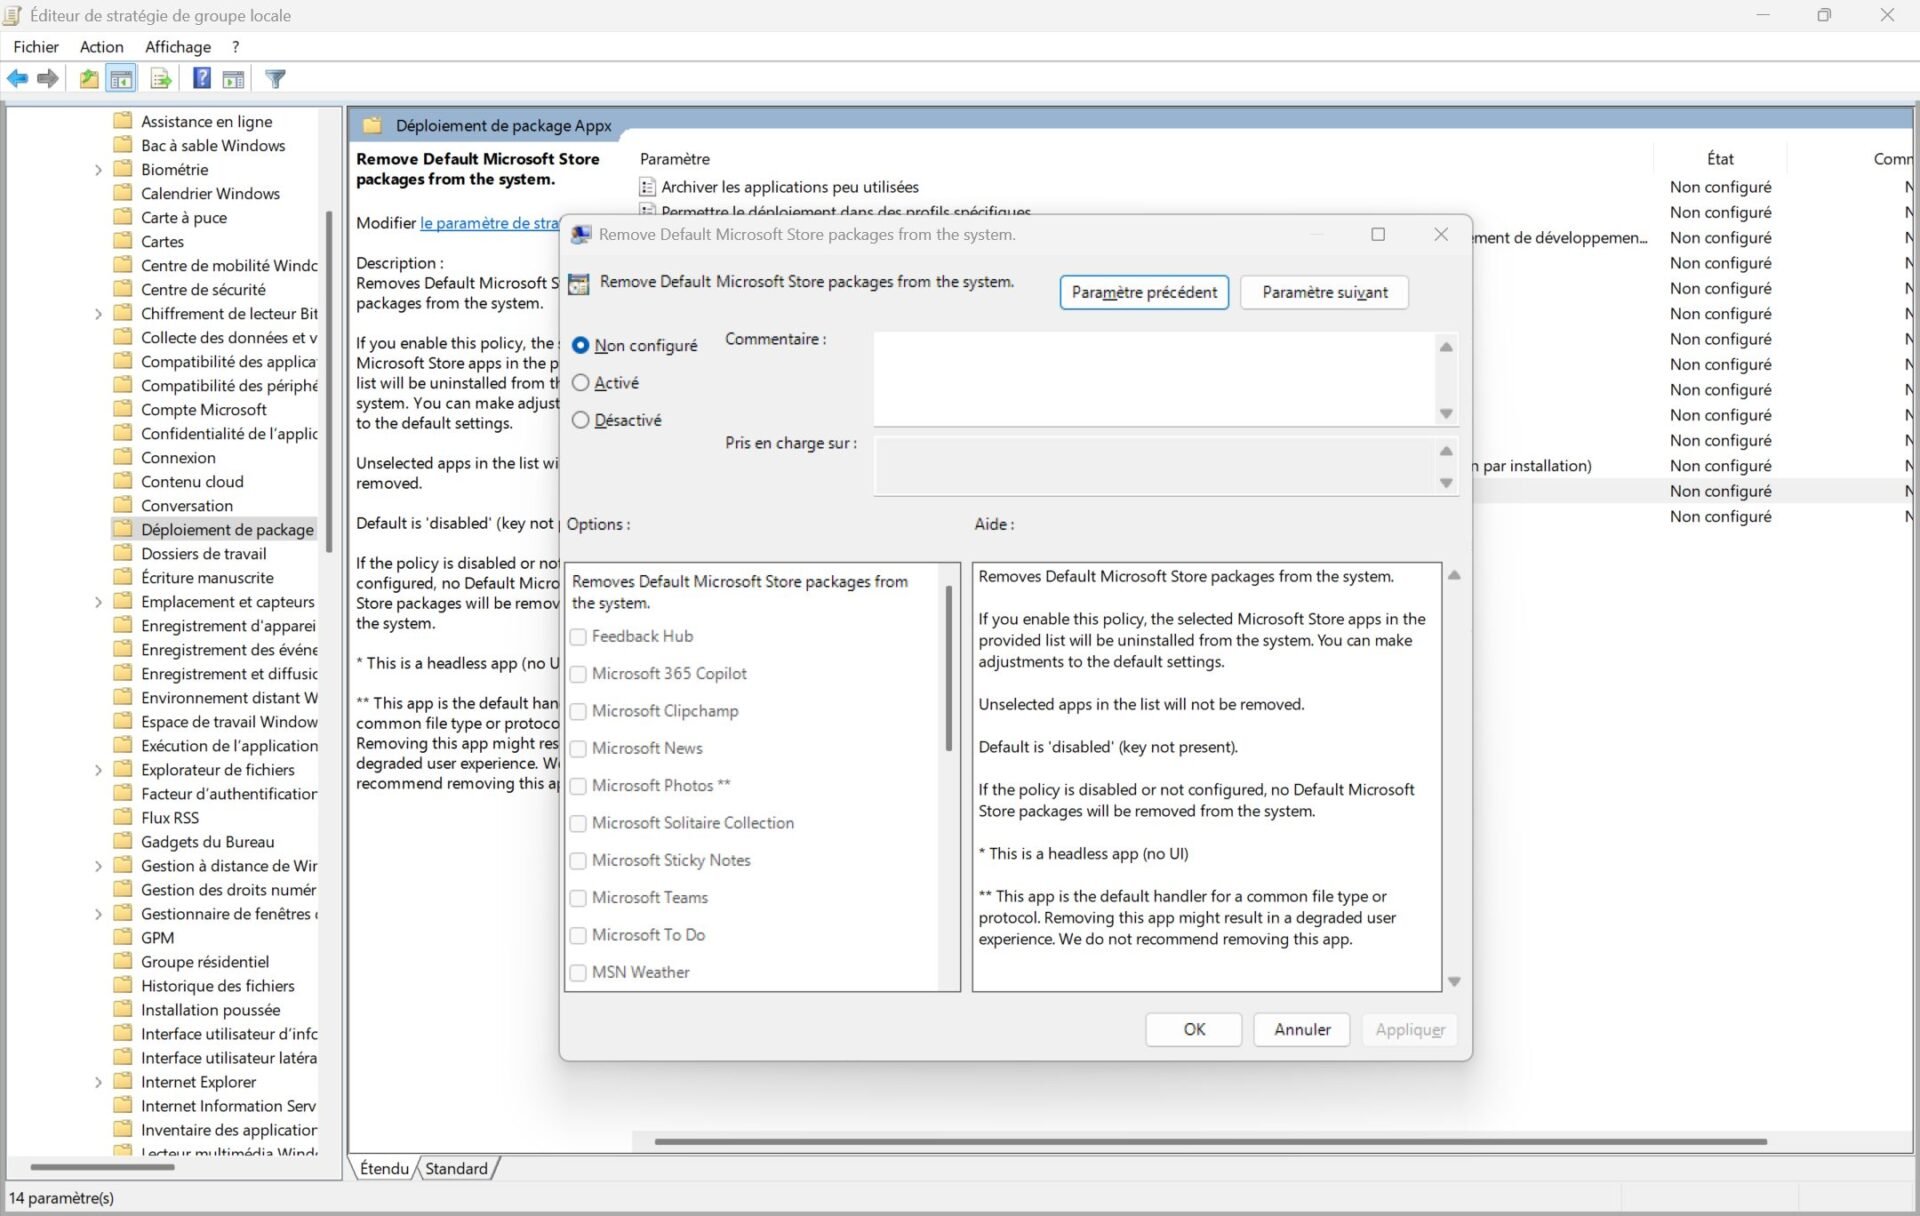Viewport: 1920px width, 1216px height.
Task: Click the filter funnel toolbar icon
Action: (x=276, y=78)
